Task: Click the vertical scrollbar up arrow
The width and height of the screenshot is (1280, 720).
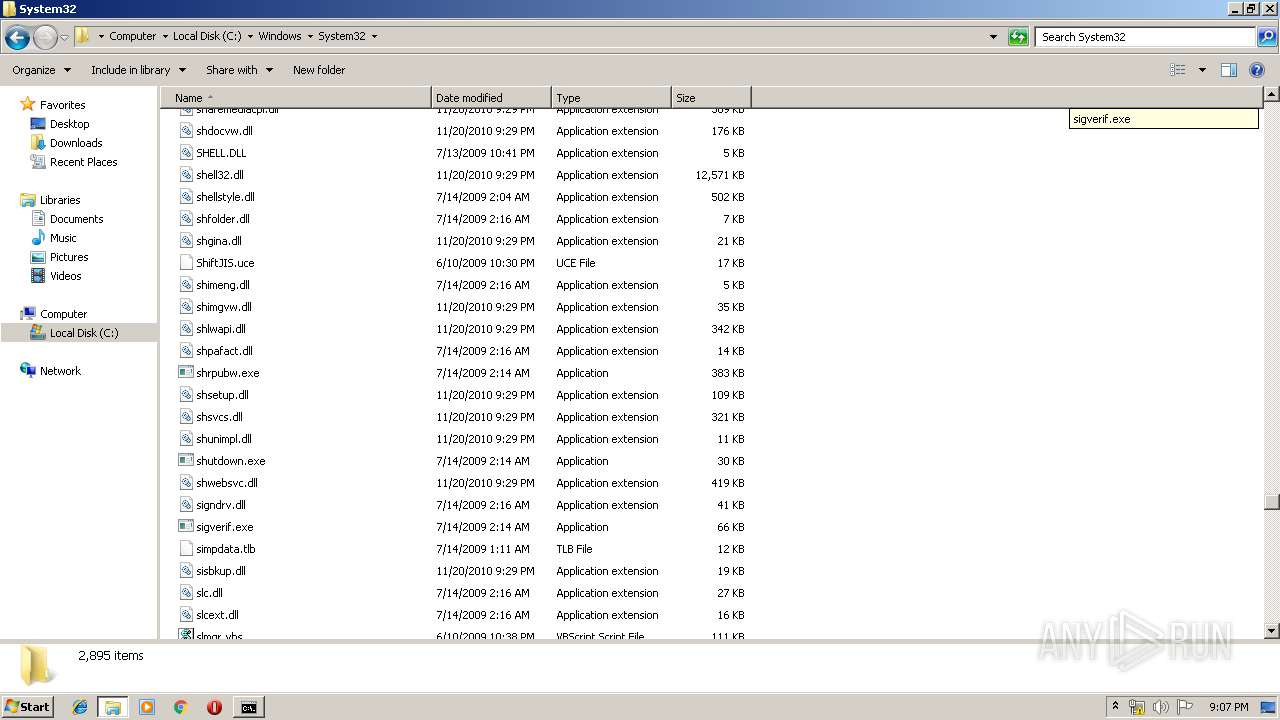Action: [1271, 96]
